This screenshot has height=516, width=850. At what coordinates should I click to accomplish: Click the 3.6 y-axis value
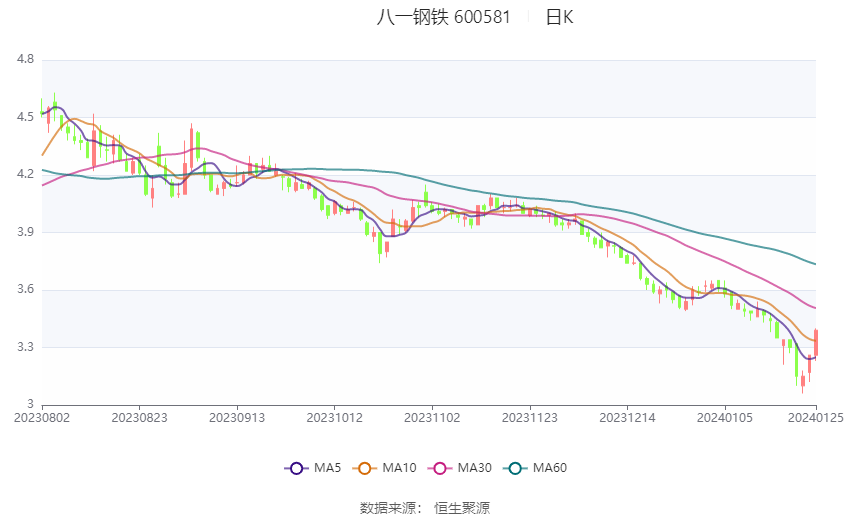point(25,289)
